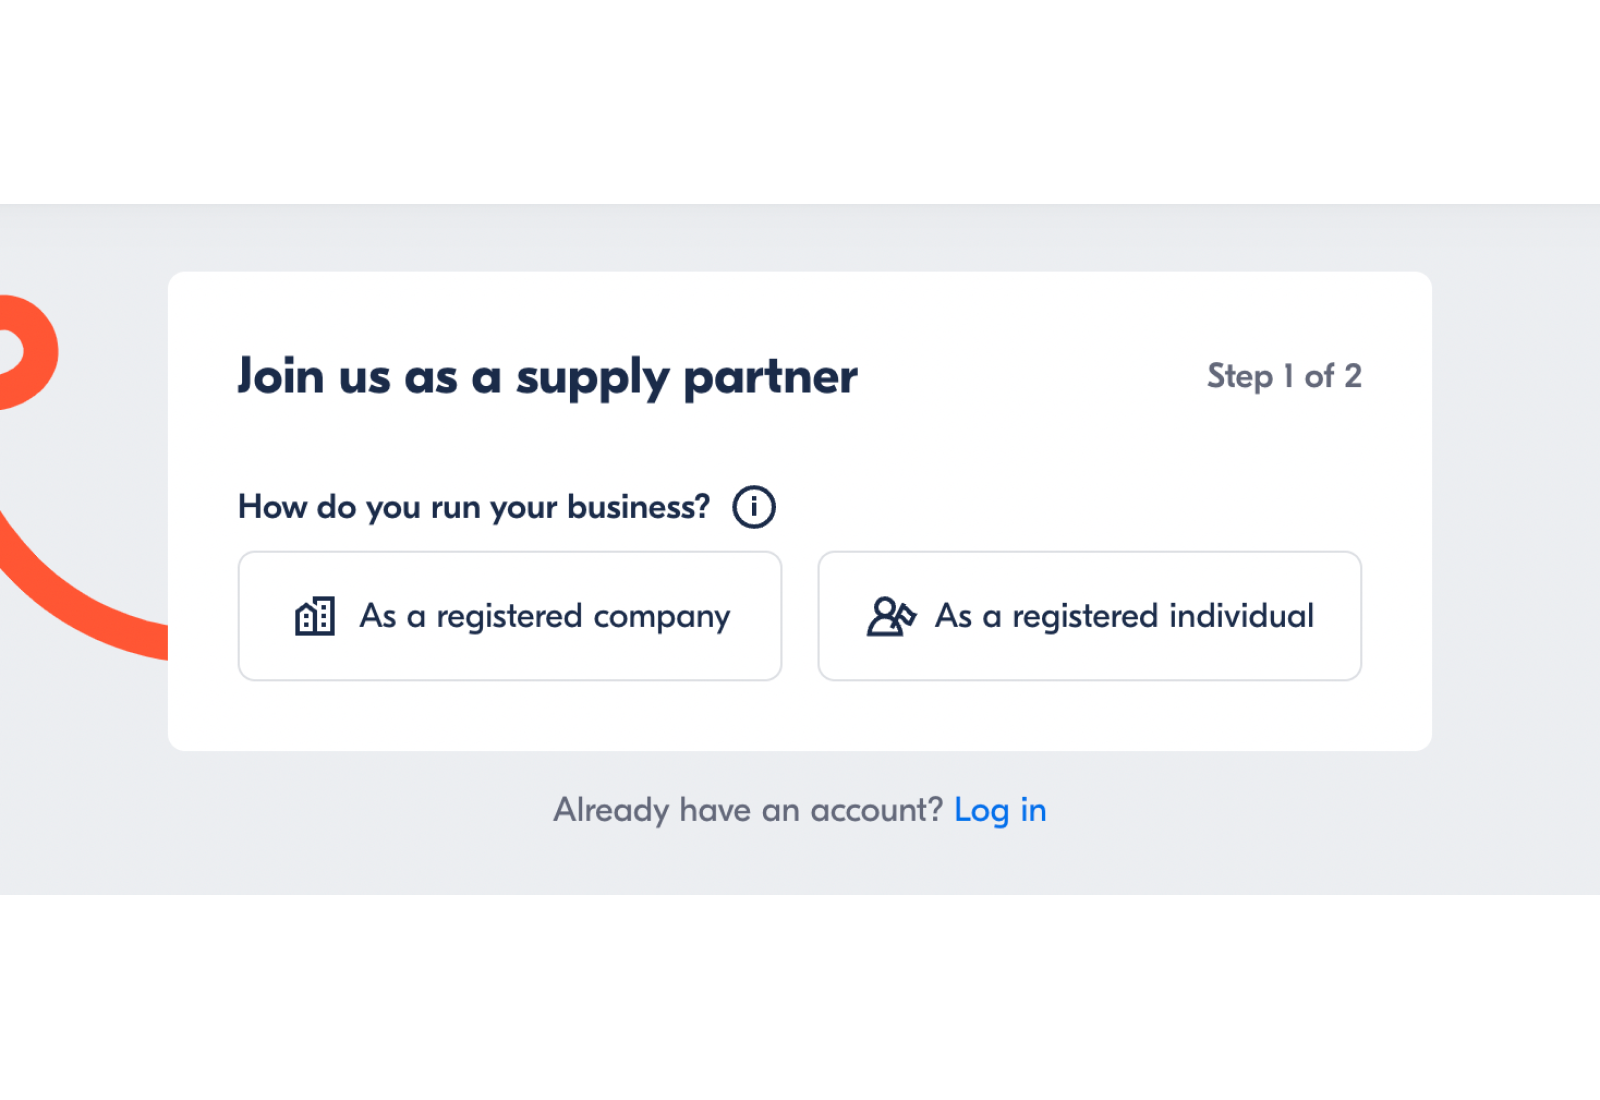Click the 'Log in' link
Screen dimensions: 1600x1100
click(1000, 810)
